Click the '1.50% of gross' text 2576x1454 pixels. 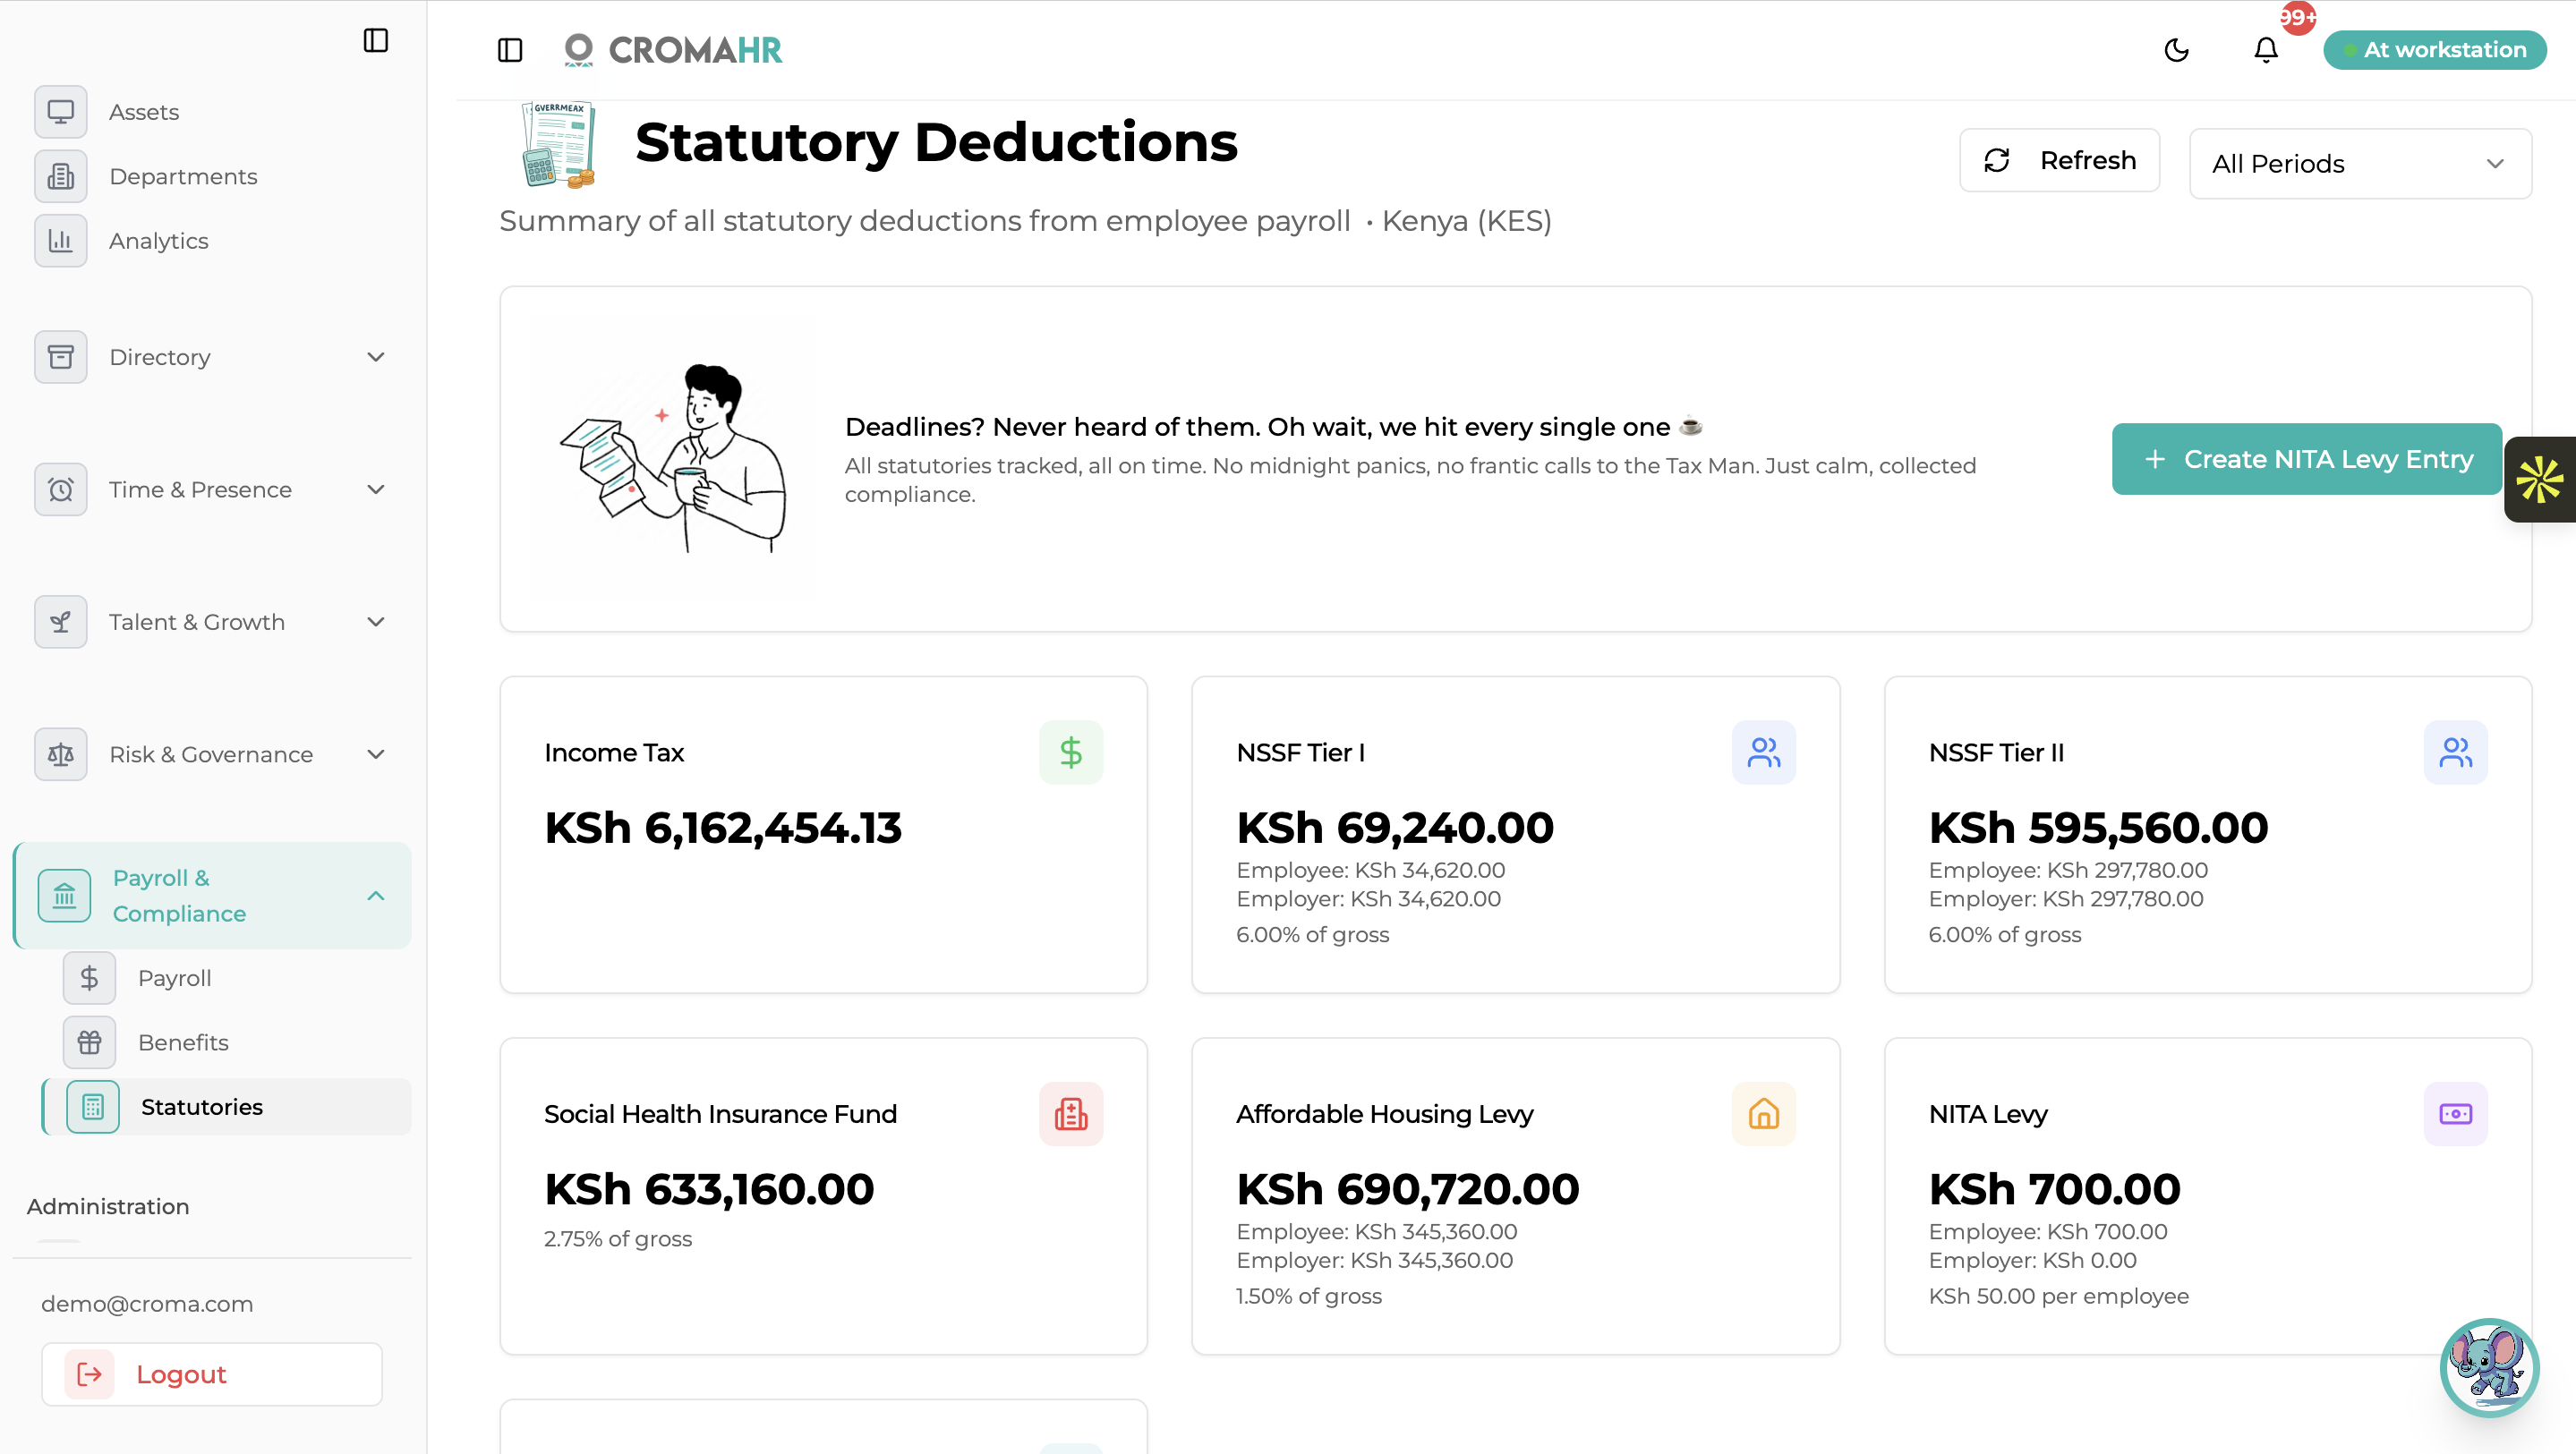(x=1309, y=1296)
